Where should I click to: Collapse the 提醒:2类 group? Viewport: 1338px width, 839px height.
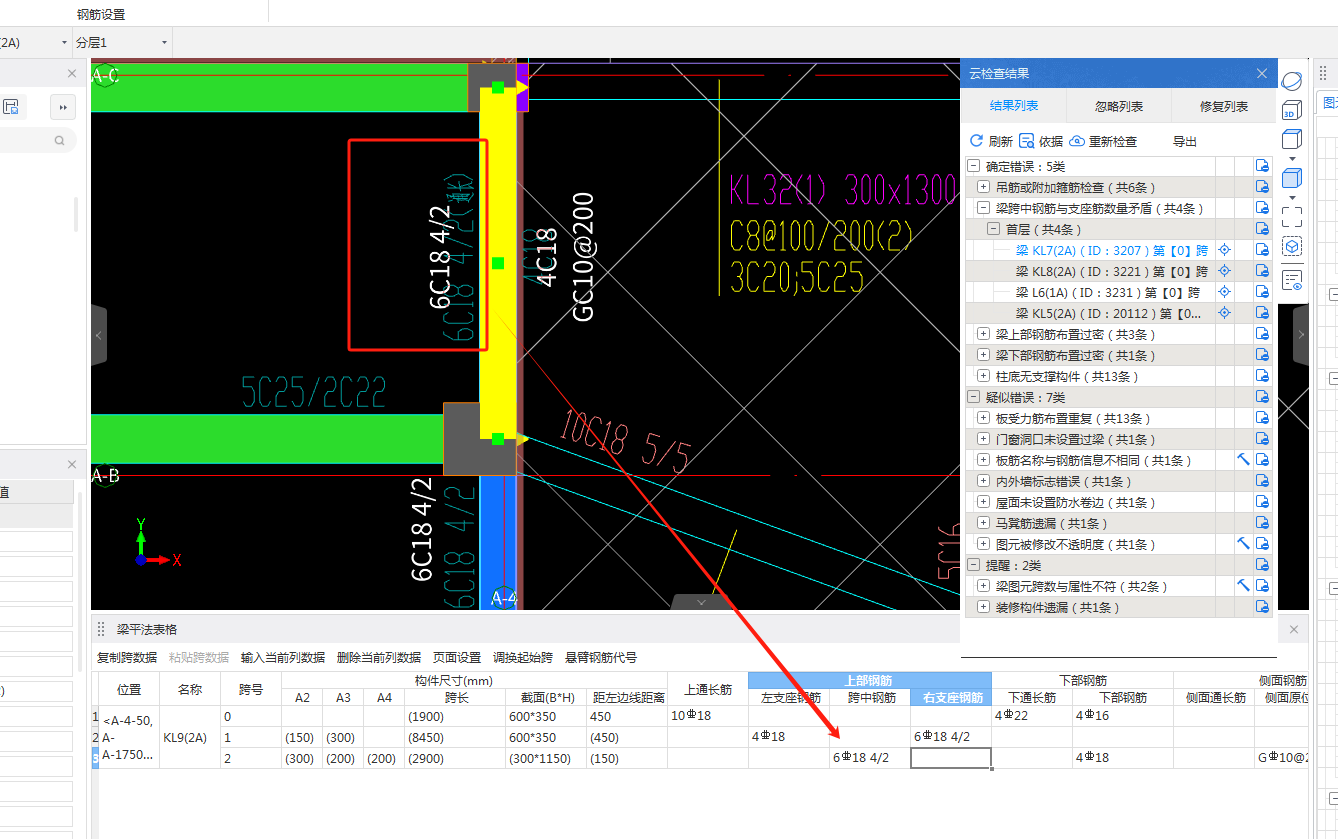click(974, 565)
